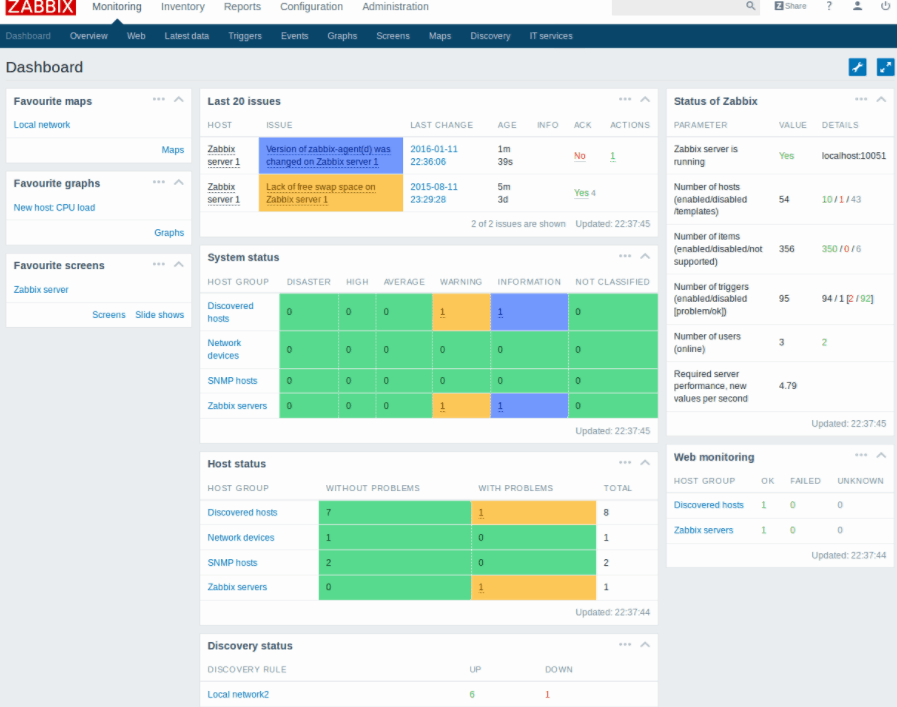
Task: Collapse the System status widget
Action: pos(645,256)
